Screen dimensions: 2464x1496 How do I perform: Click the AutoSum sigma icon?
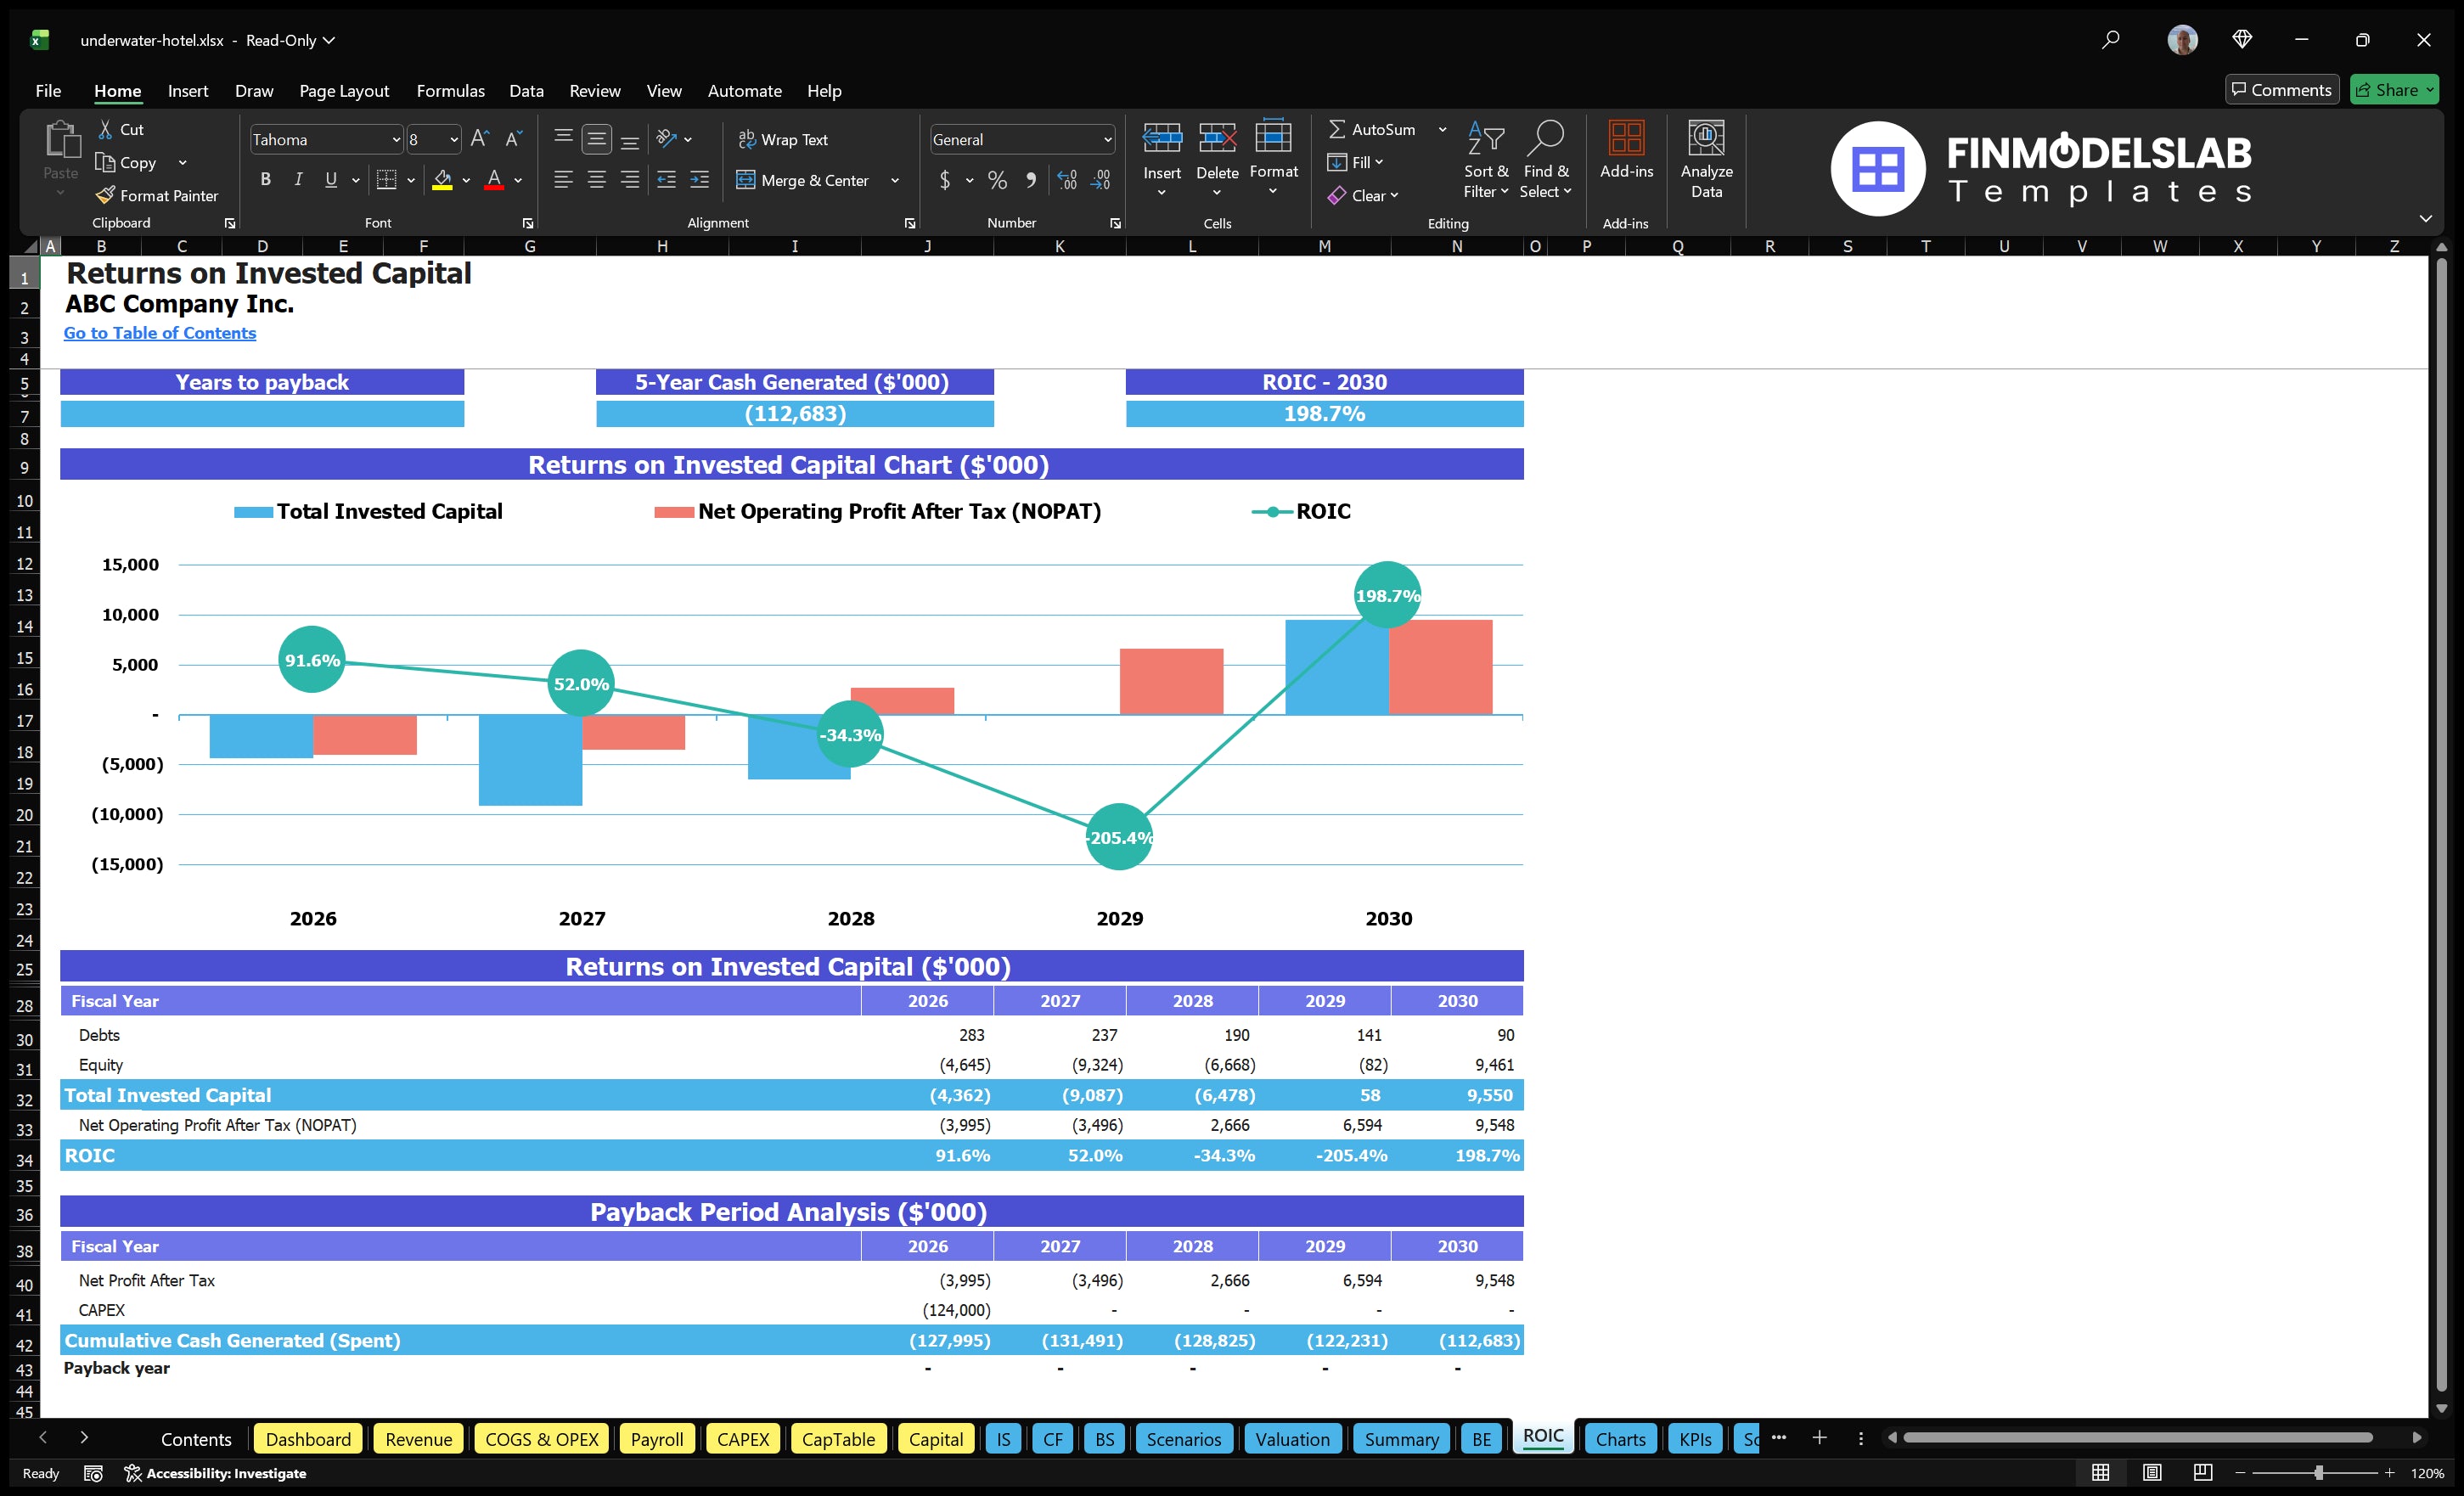[1336, 129]
